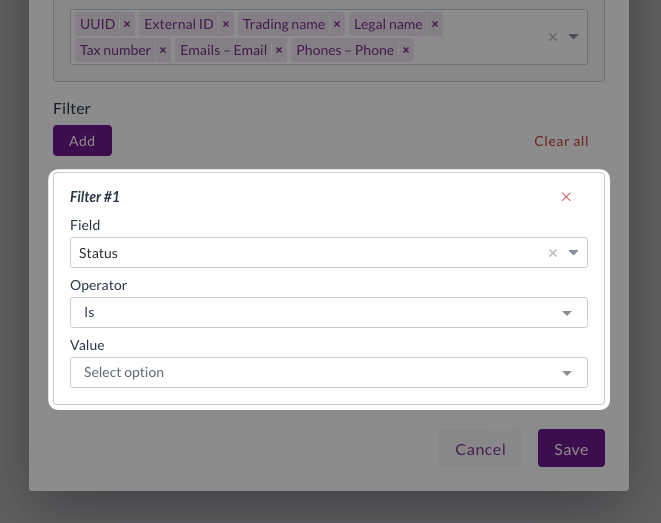Remove the Tax number tag

point(163,50)
